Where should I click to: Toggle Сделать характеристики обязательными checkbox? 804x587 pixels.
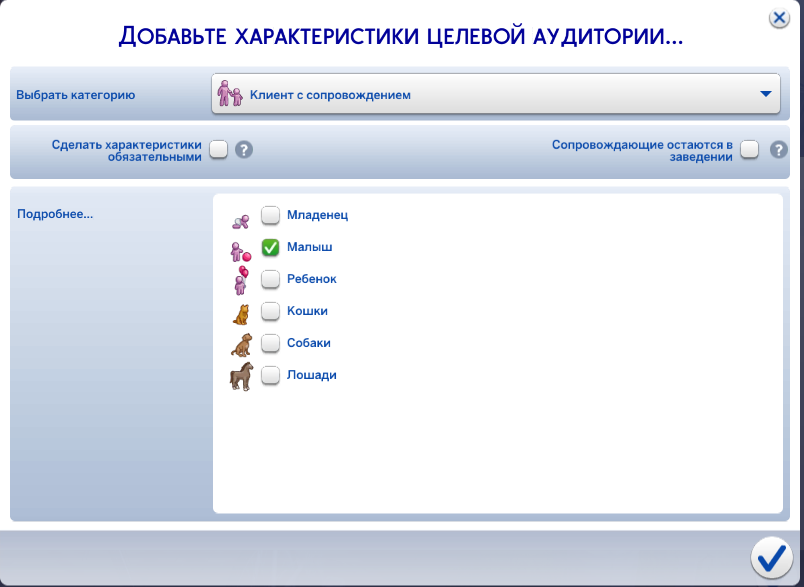(218, 150)
